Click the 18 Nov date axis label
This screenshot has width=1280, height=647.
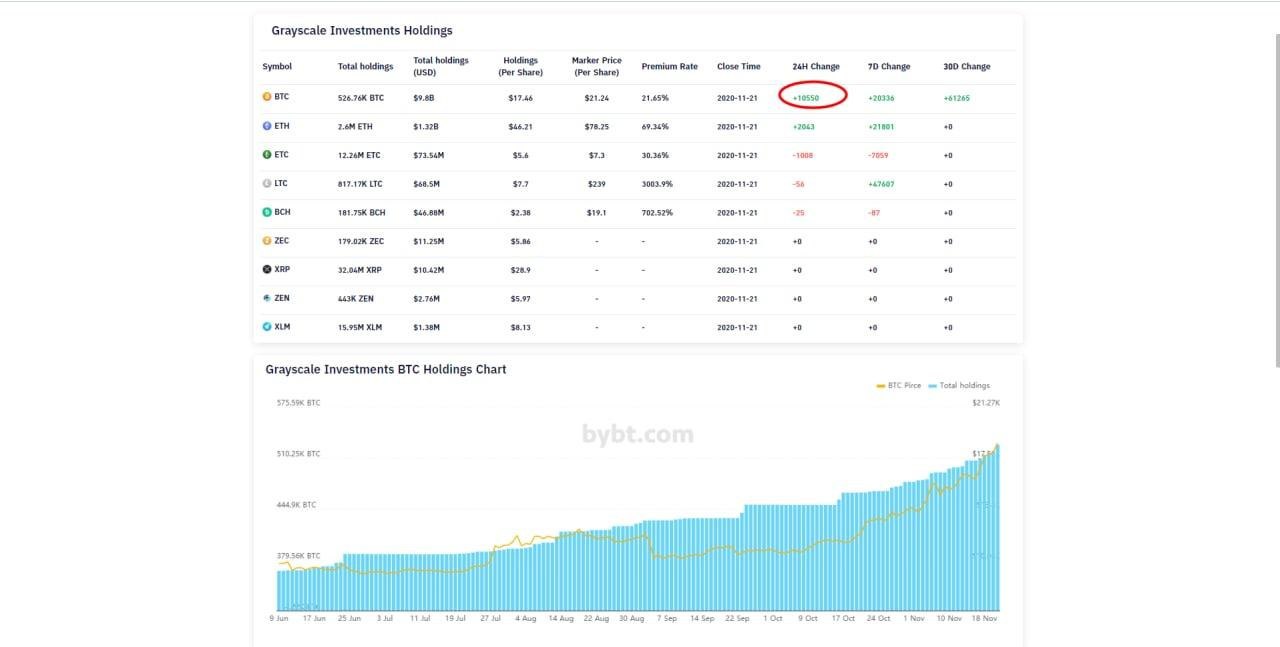pos(984,618)
